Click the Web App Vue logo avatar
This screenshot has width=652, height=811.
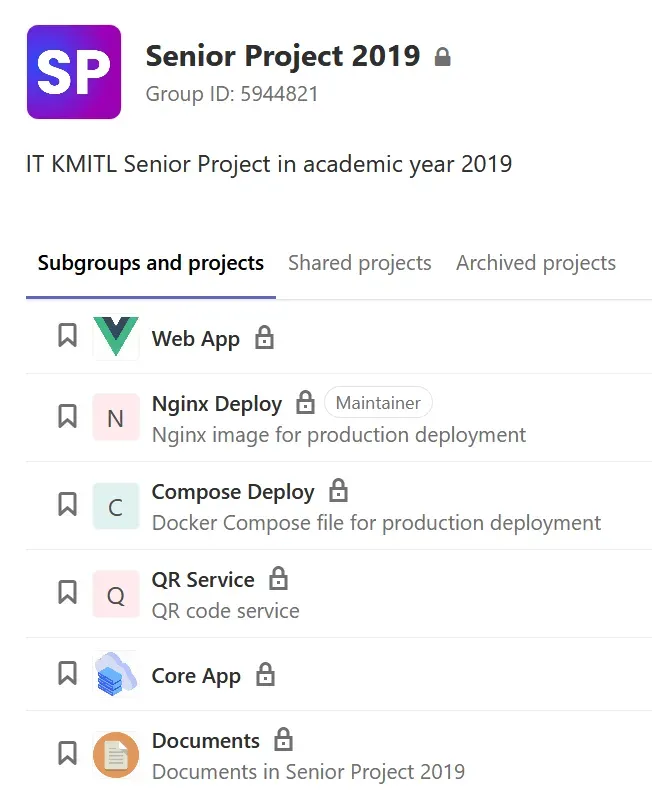pos(116,337)
